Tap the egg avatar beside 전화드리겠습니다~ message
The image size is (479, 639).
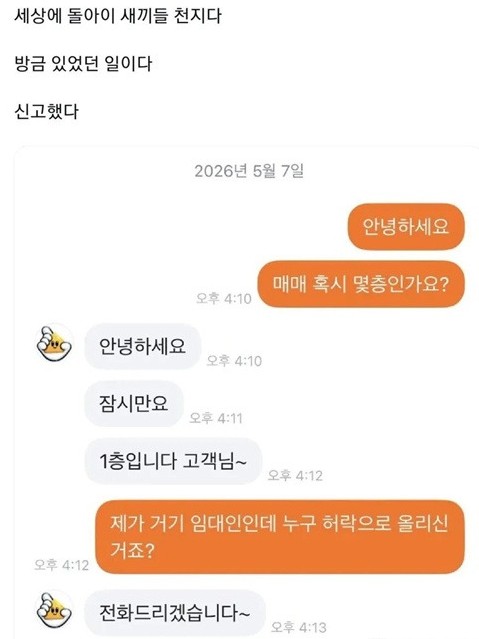pyautogui.click(x=55, y=610)
